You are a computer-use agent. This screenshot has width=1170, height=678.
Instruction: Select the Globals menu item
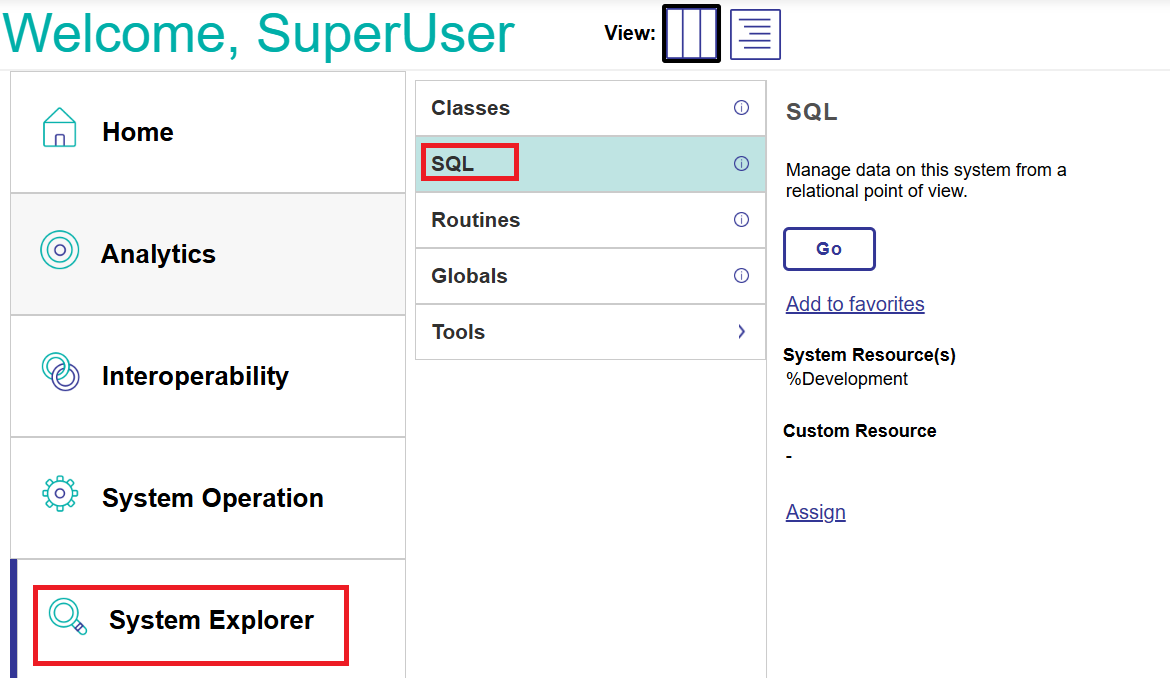click(470, 276)
